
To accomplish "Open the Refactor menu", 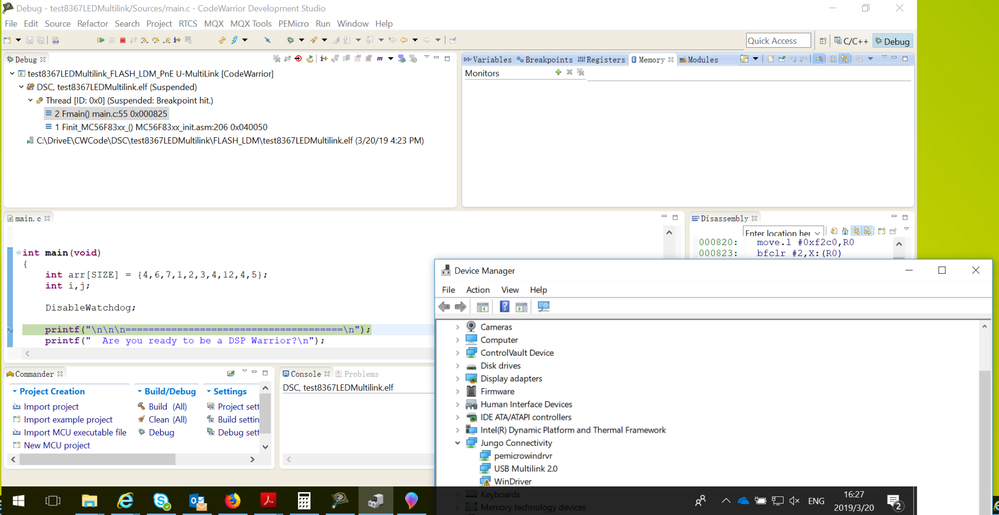I will point(92,24).
